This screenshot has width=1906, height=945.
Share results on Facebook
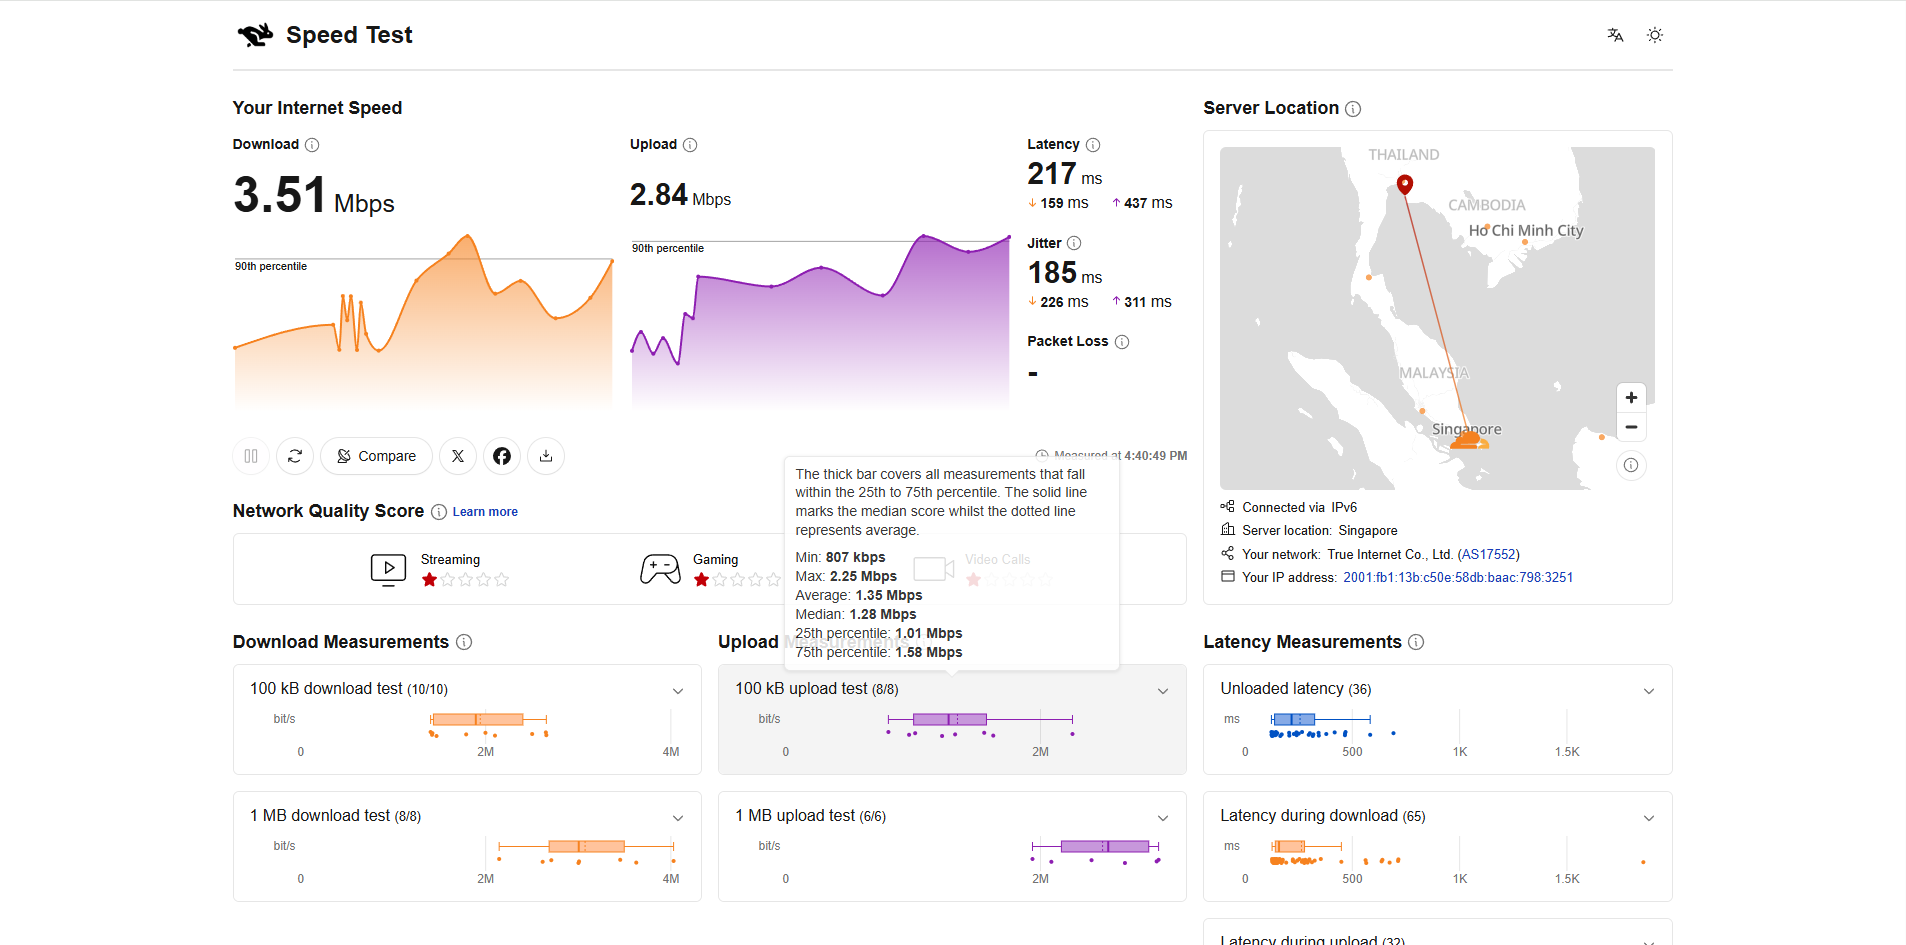502,456
